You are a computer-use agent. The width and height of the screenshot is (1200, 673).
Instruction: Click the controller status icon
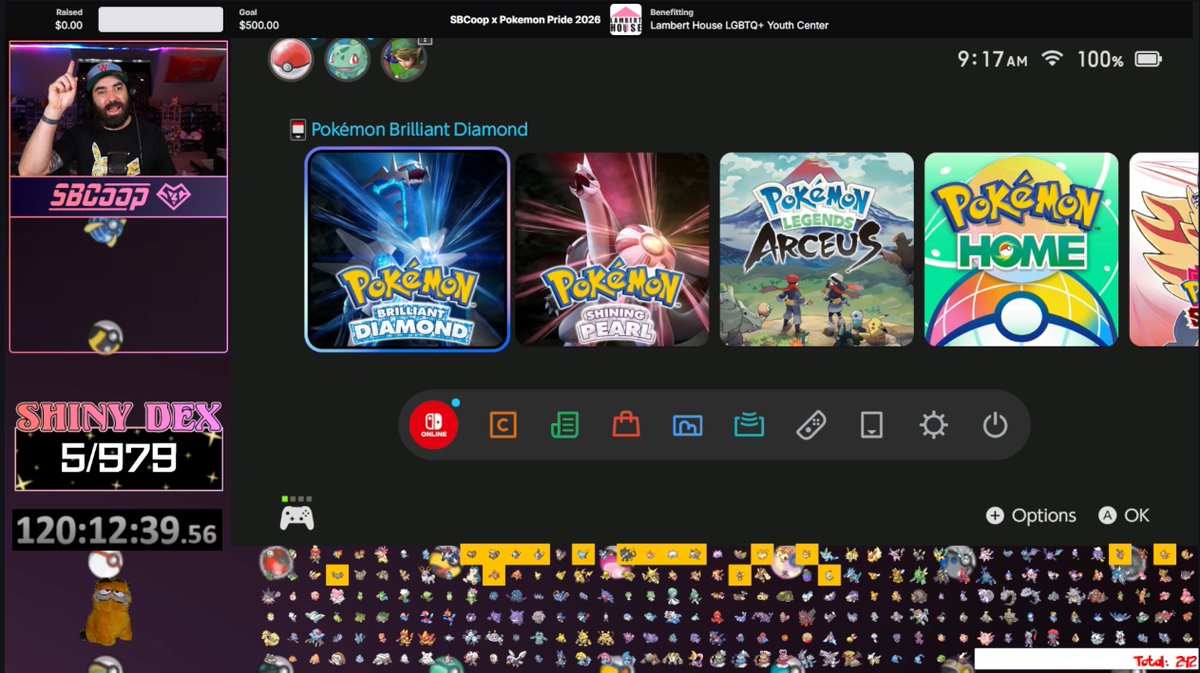point(296,515)
